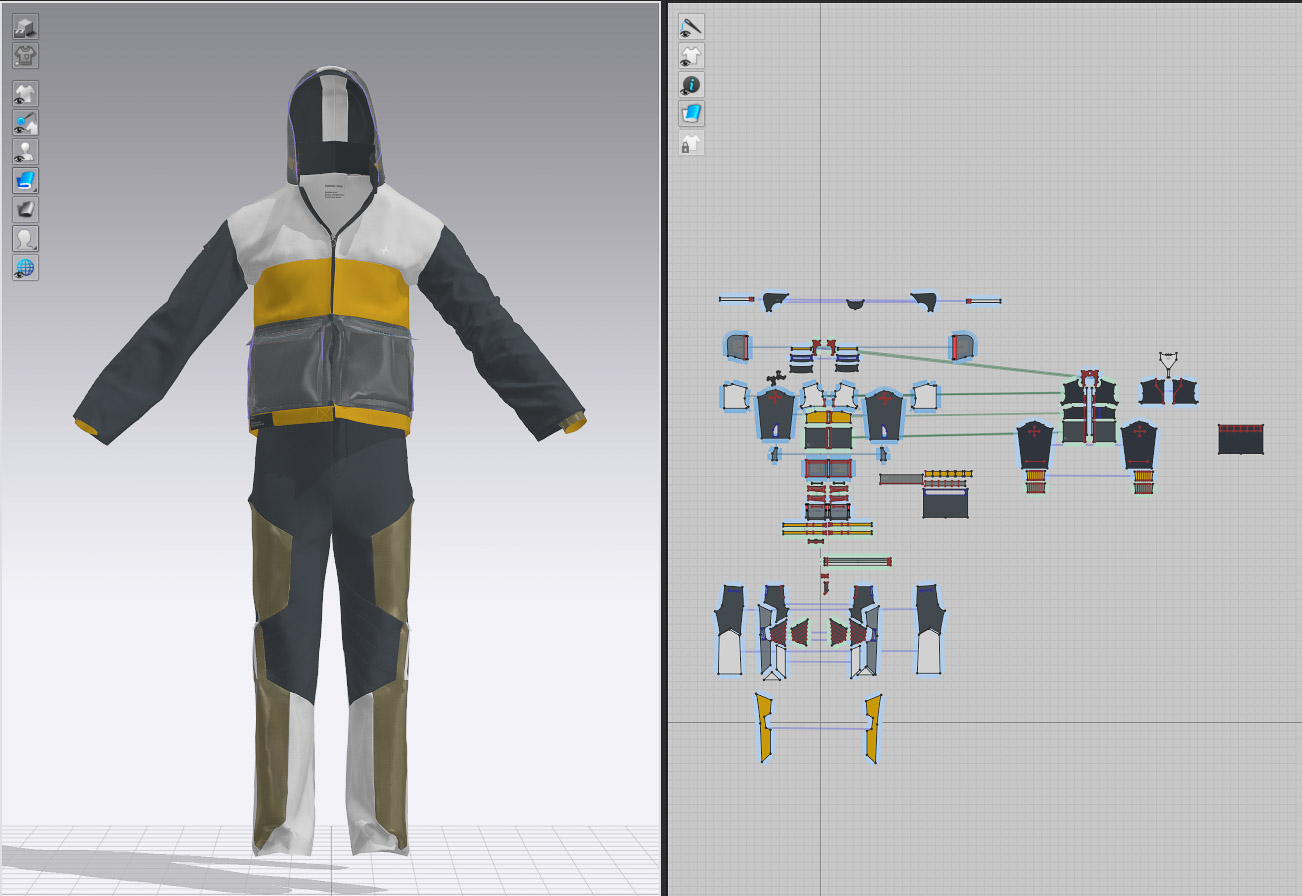Expand the avatar head render style options
The height and width of the screenshot is (896, 1302).
coord(25,239)
